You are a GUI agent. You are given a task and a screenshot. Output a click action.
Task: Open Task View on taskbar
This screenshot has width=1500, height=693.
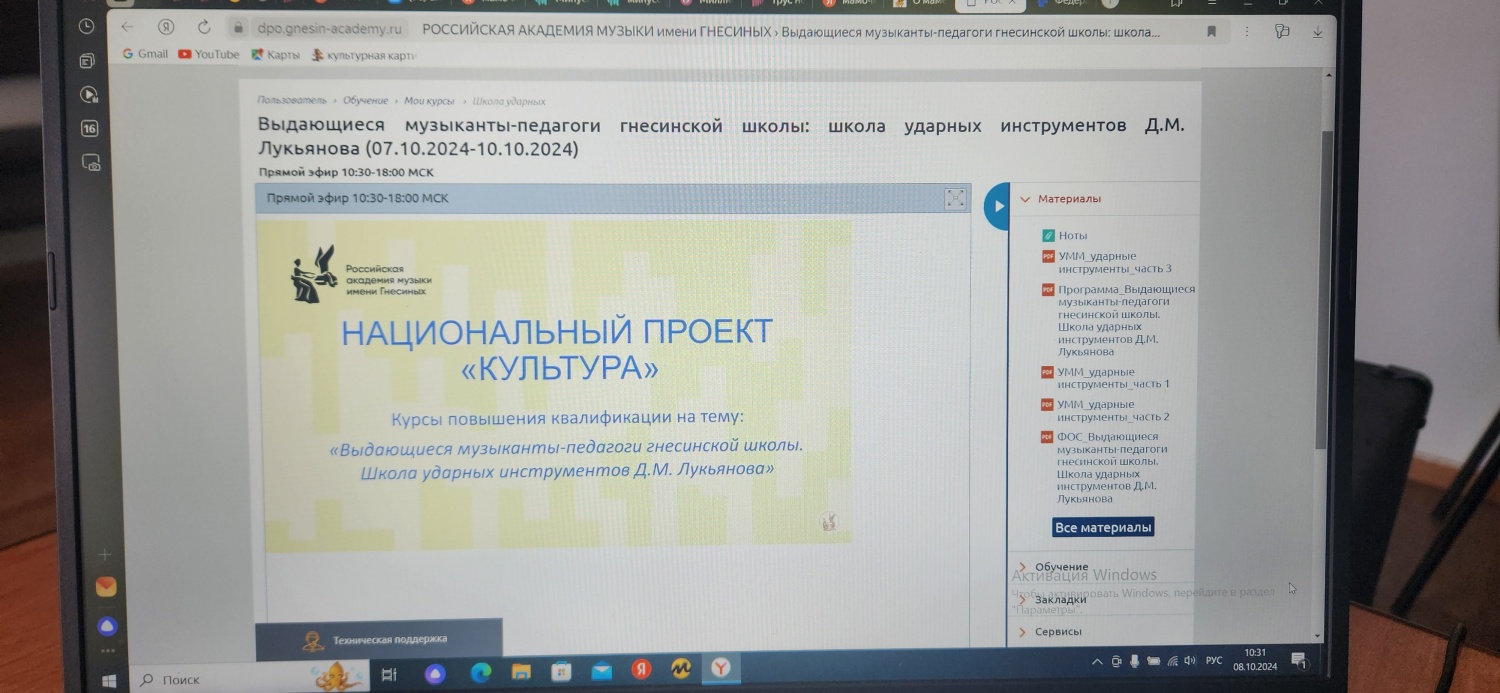pyautogui.click(x=390, y=676)
